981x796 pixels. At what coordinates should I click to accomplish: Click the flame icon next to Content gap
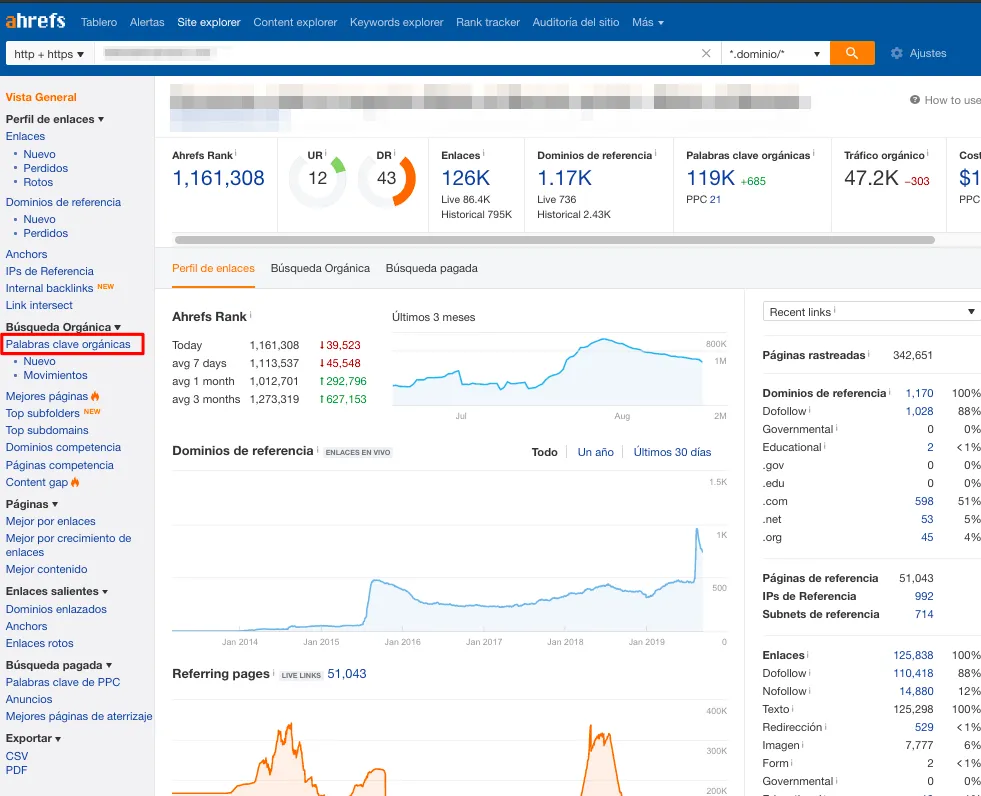pyautogui.click(x=75, y=482)
